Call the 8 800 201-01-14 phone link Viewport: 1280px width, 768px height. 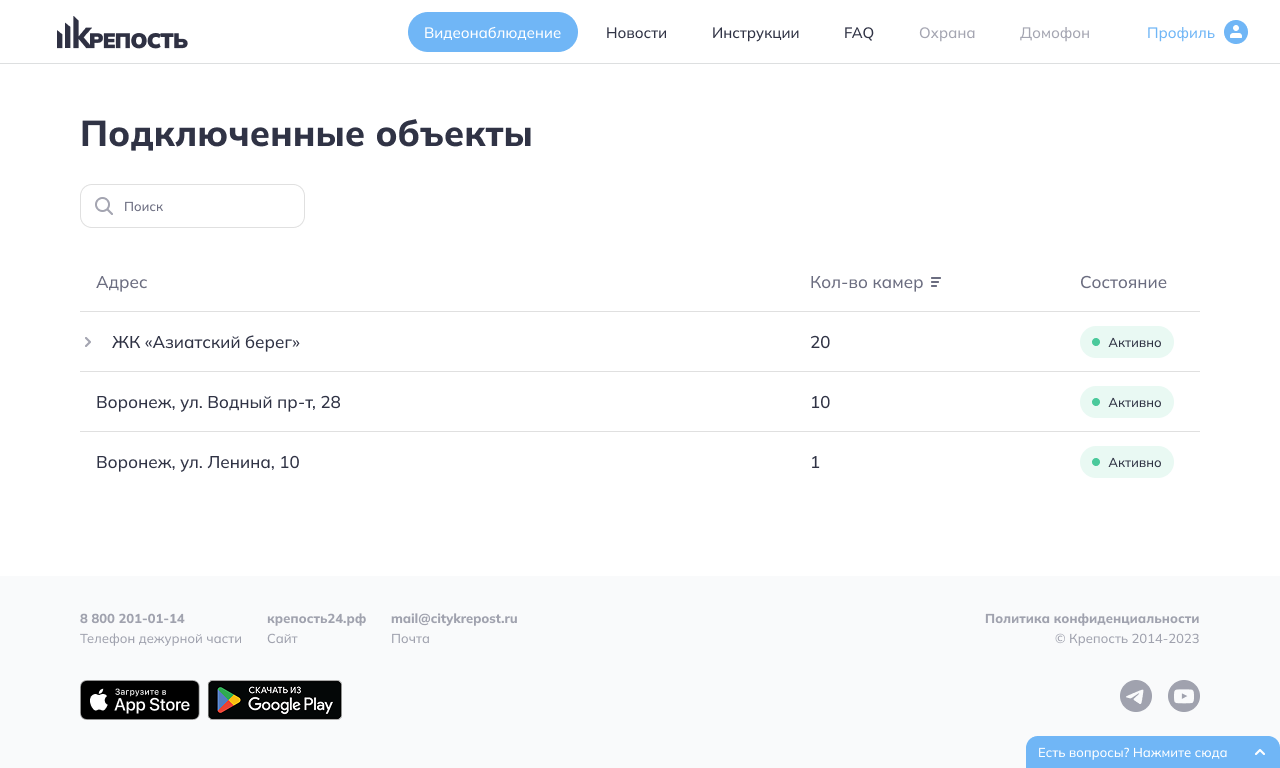tap(132, 619)
